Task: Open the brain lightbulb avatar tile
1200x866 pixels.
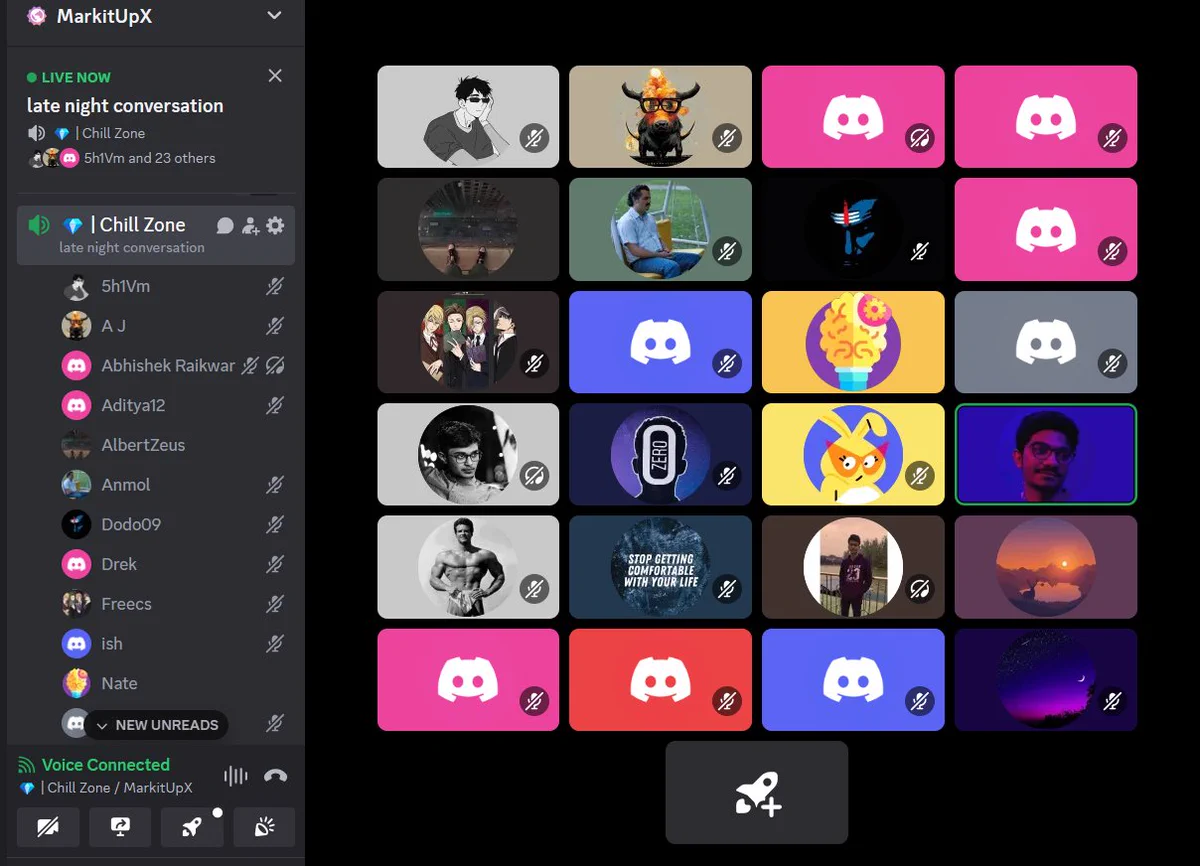Action: [853, 341]
